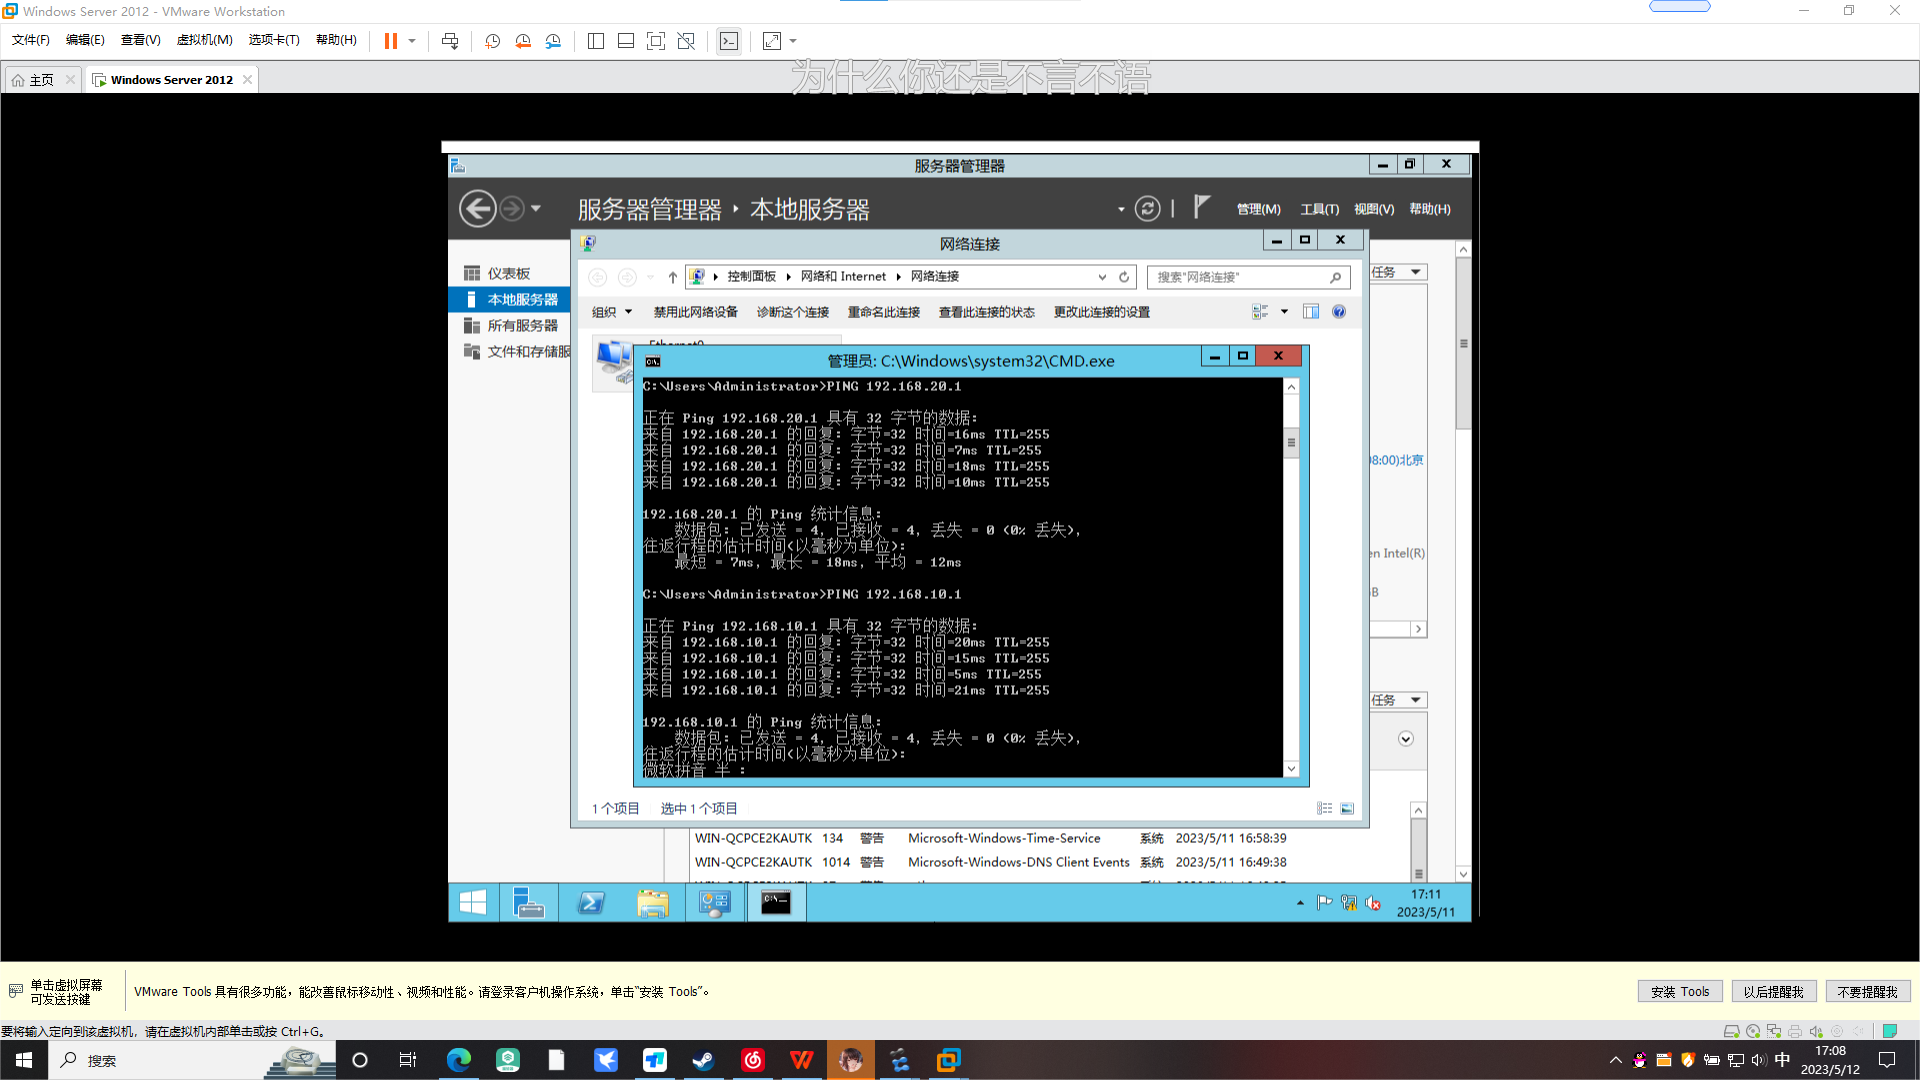
Task: Open 选项卡(T) menu
Action: tap(274, 40)
